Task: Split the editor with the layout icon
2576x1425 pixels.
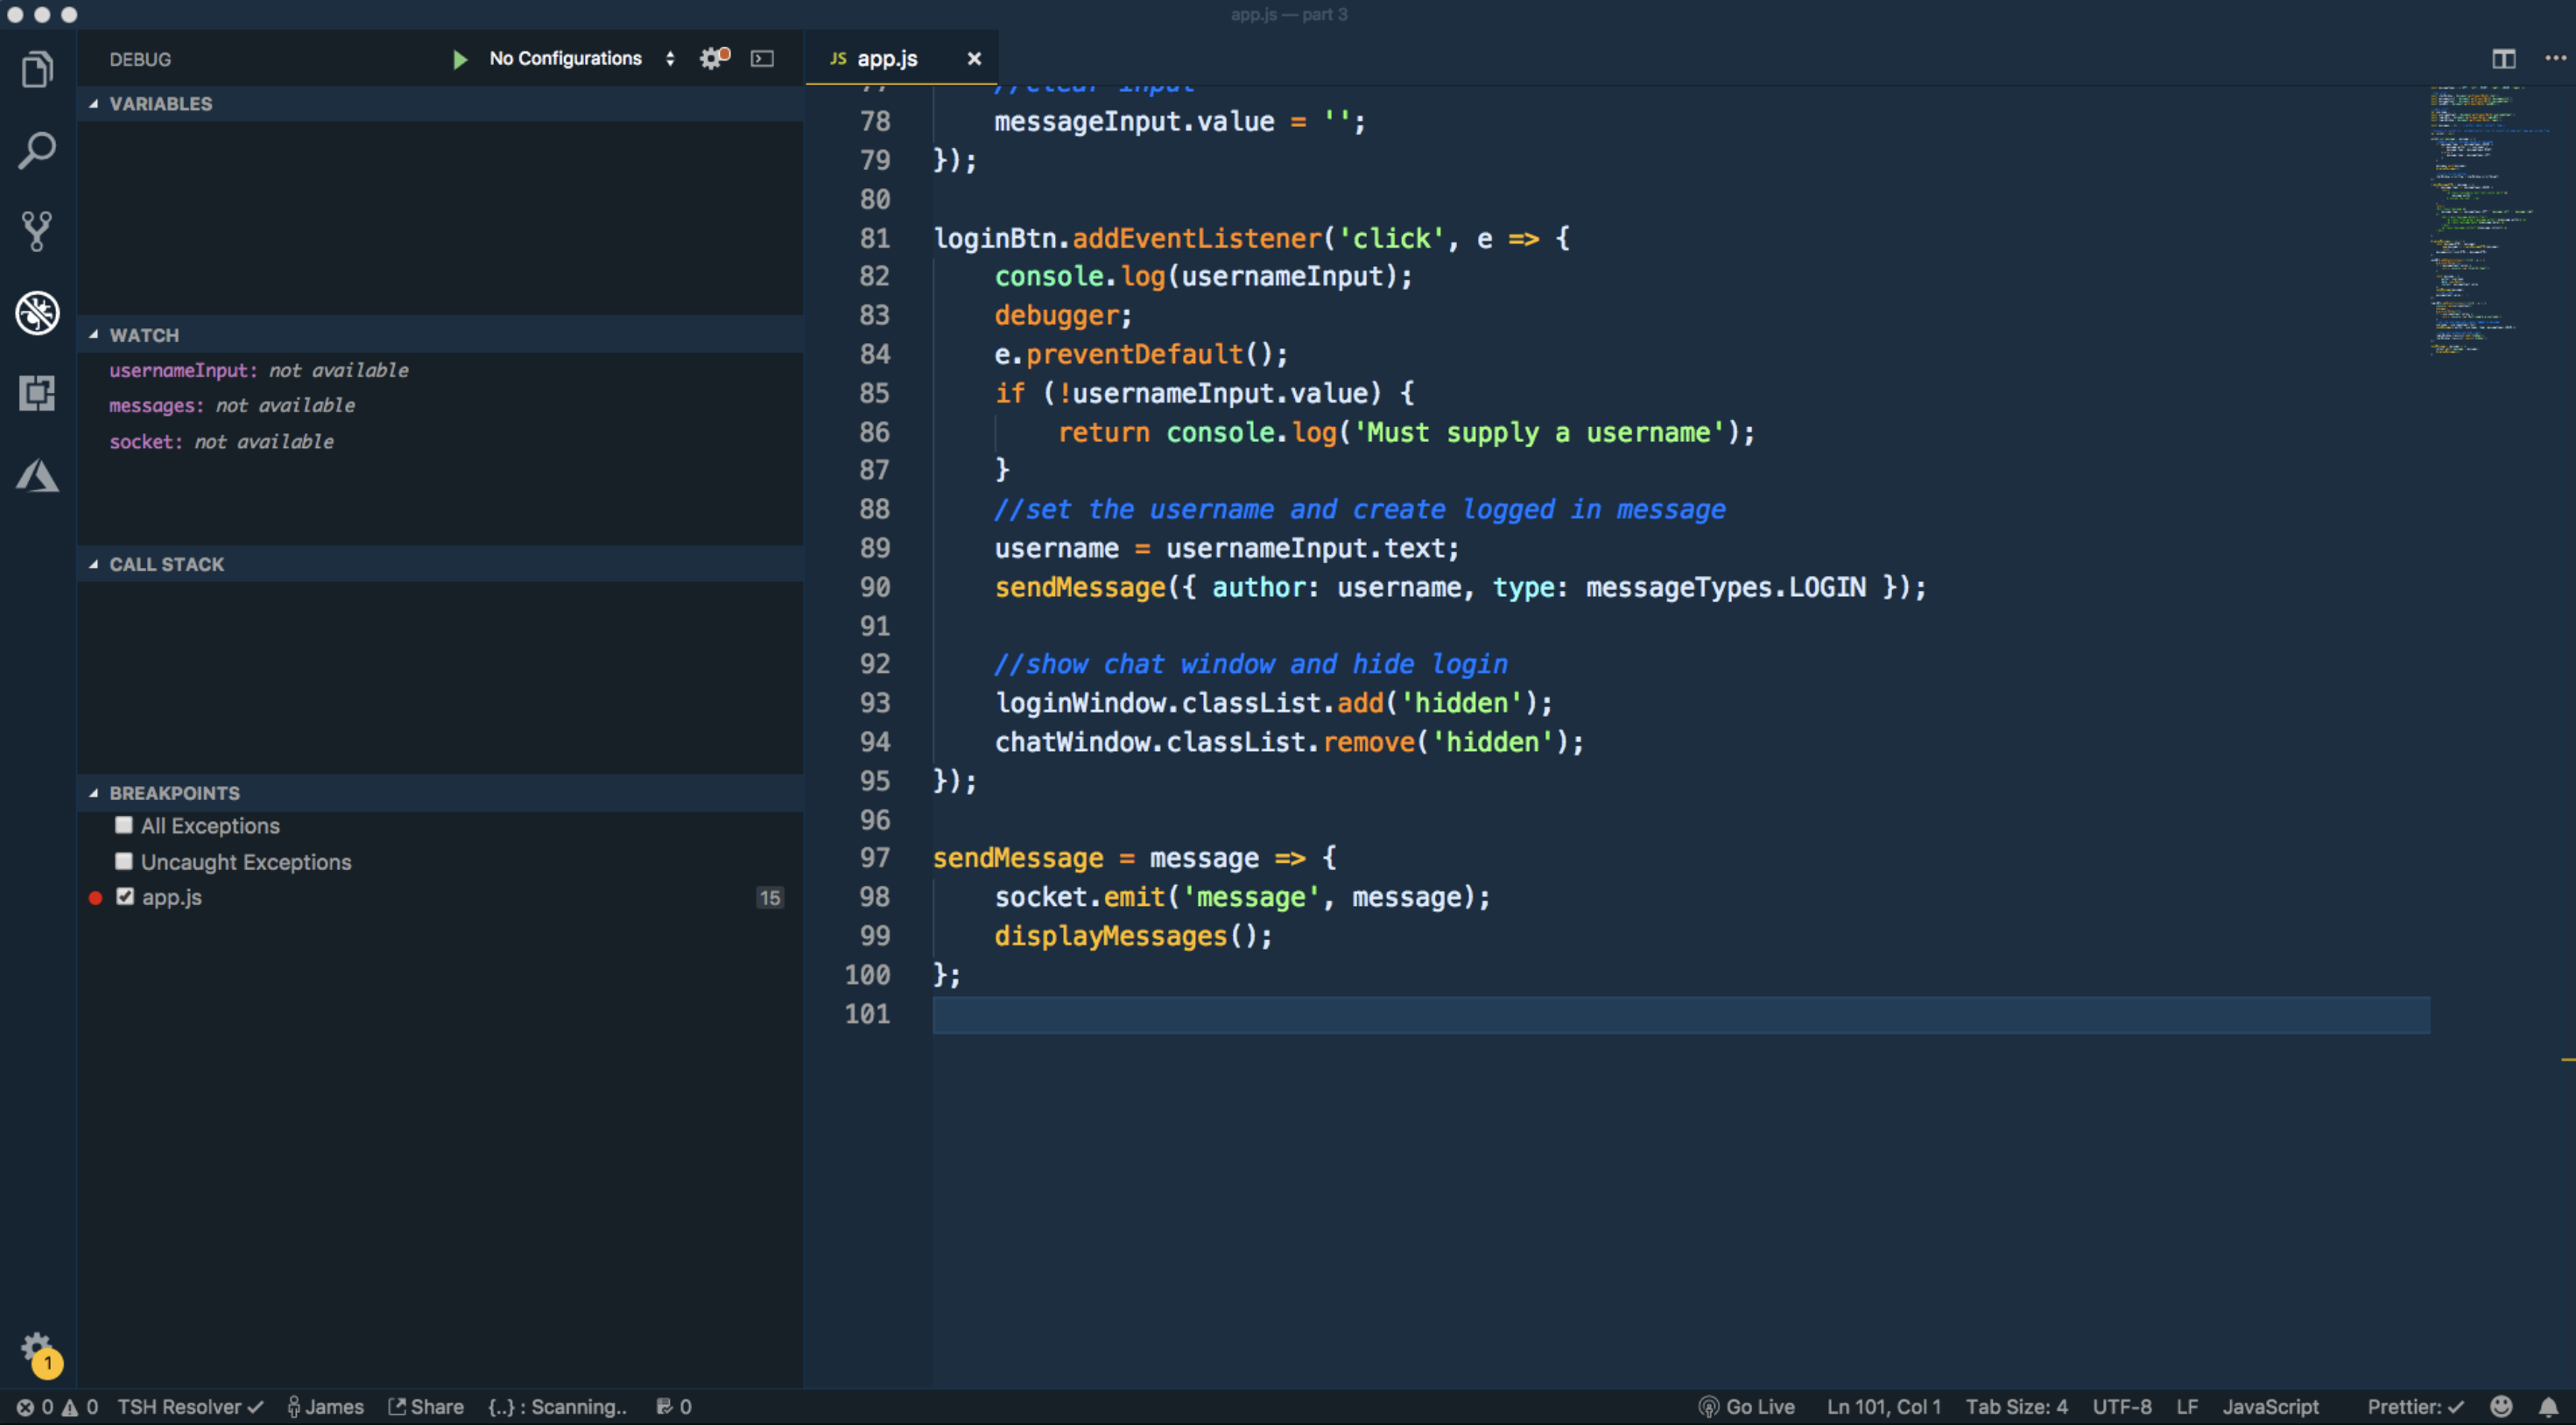Action: click(x=2505, y=58)
